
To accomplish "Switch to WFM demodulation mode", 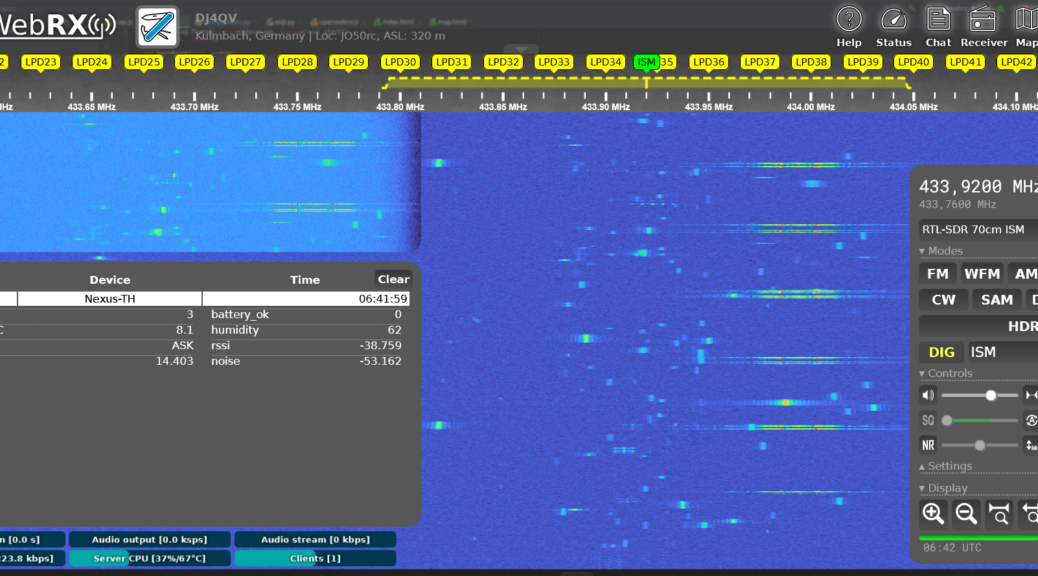I will [x=981, y=274].
